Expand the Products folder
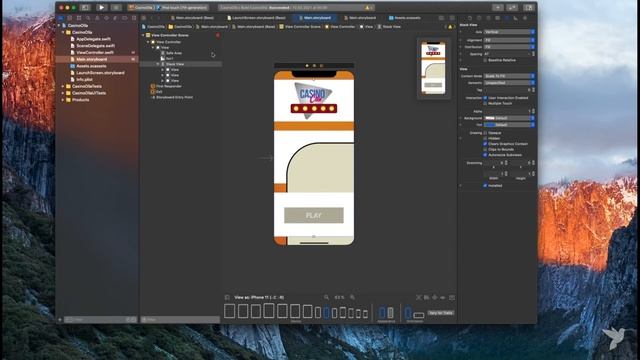 [63, 100]
